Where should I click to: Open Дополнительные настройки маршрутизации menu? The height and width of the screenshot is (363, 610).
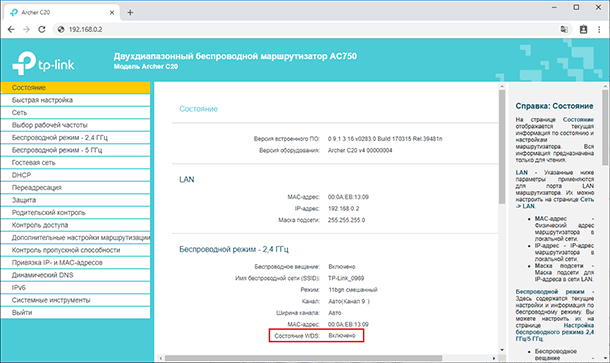pyautogui.click(x=75, y=237)
